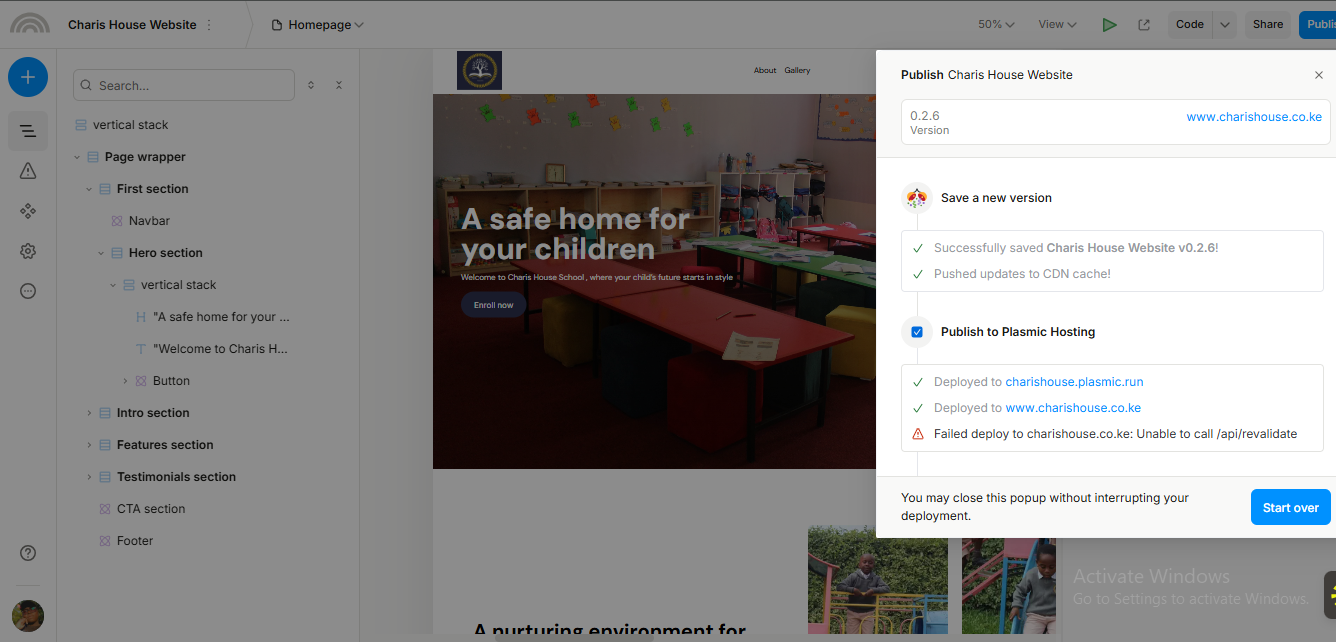Expand all tree nodes icon
Viewport: 1336px width, 642px height.
pos(311,85)
